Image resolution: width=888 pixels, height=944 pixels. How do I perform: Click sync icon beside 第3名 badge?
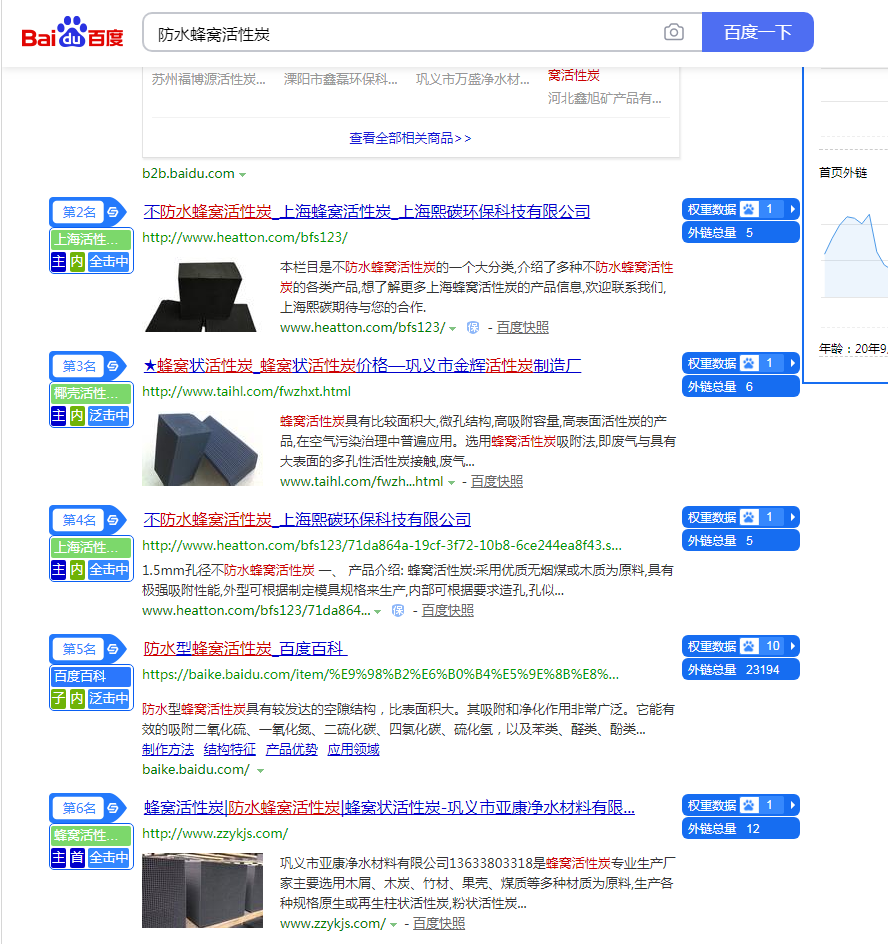113,366
